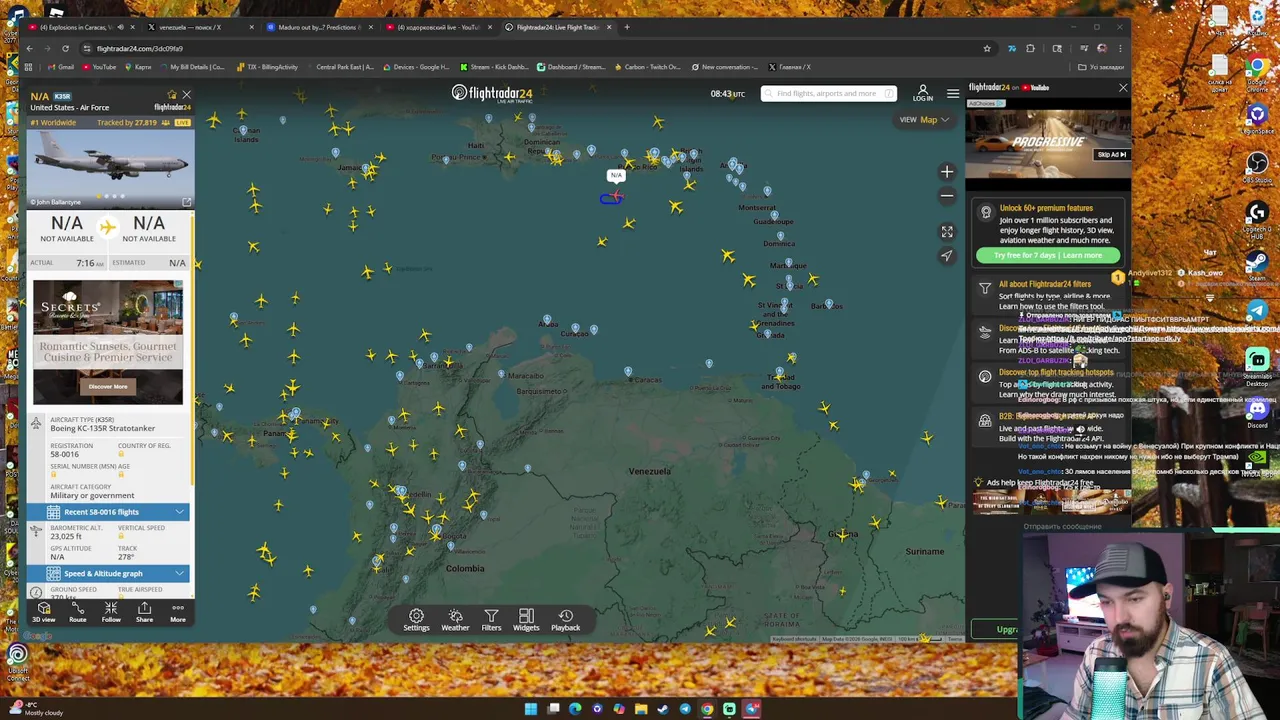Open a new browser tab

click(x=627, y=27)
